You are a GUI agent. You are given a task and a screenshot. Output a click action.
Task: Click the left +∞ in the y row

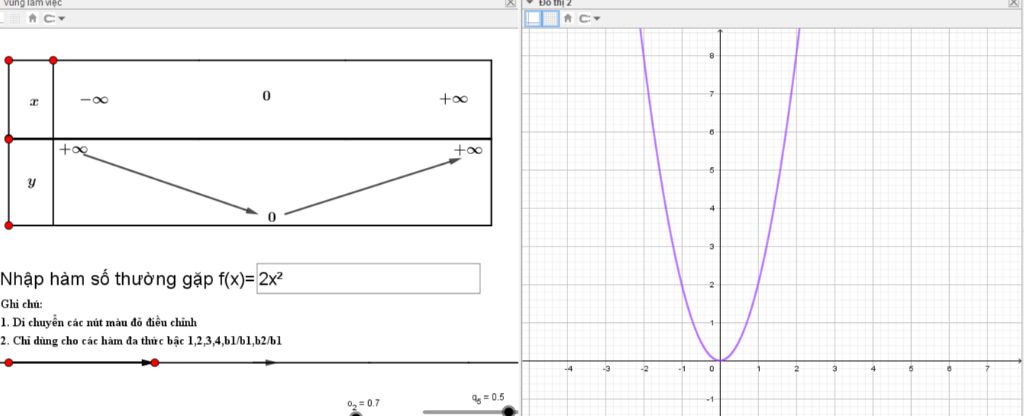point(73,150)
